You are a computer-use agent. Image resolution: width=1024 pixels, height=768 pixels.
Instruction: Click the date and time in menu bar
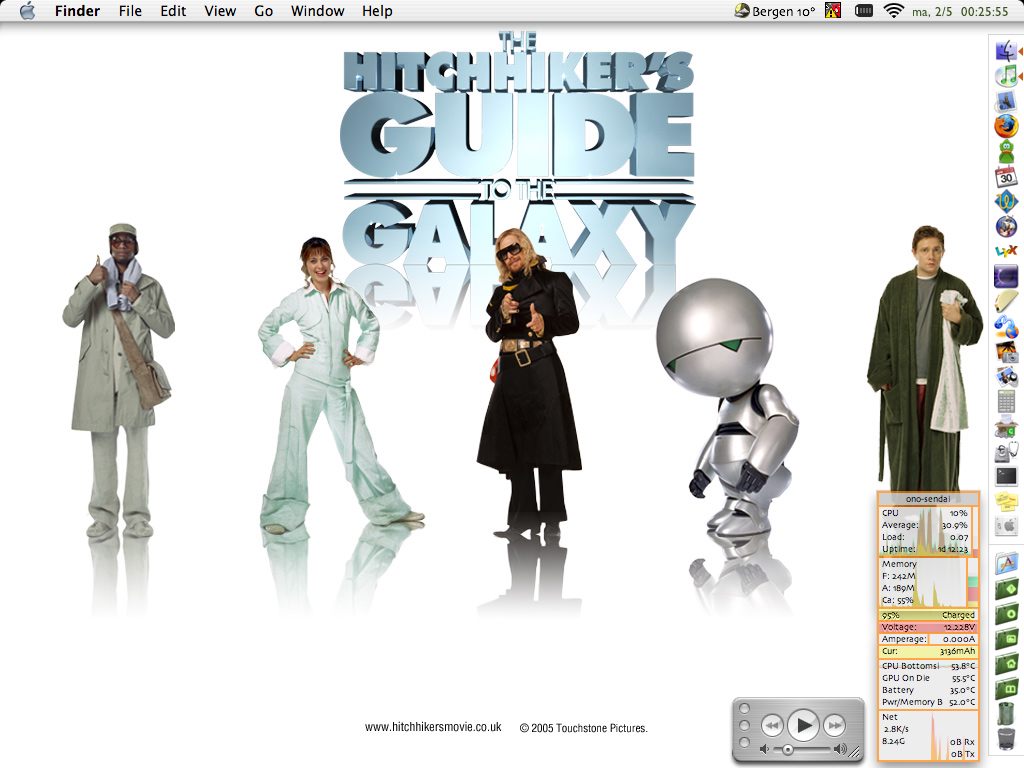960,11
